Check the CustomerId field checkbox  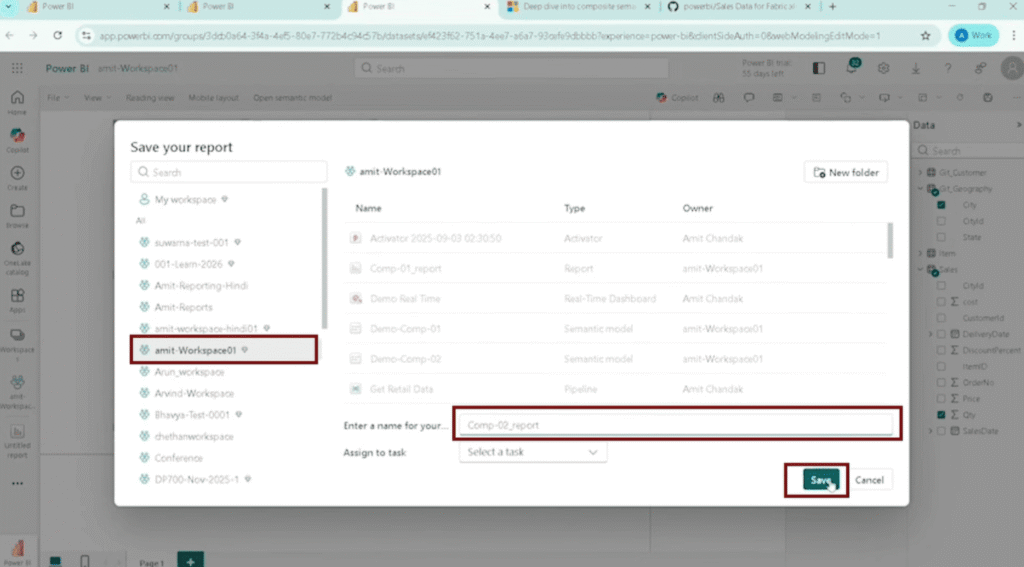tap(941, 318)
